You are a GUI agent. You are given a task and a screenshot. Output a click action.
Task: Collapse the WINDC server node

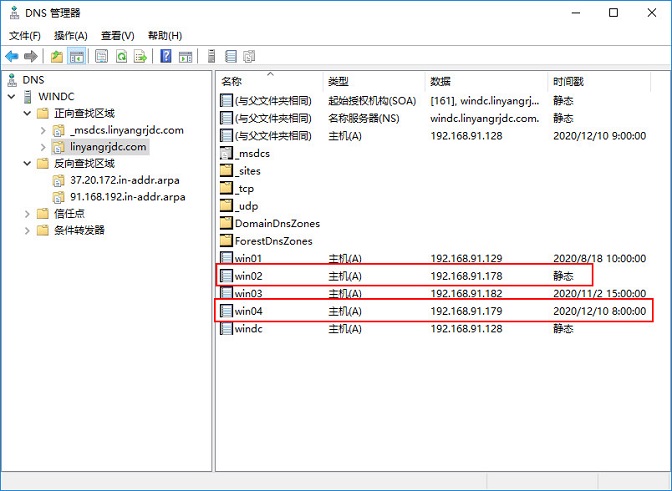[x=12, y=96]
